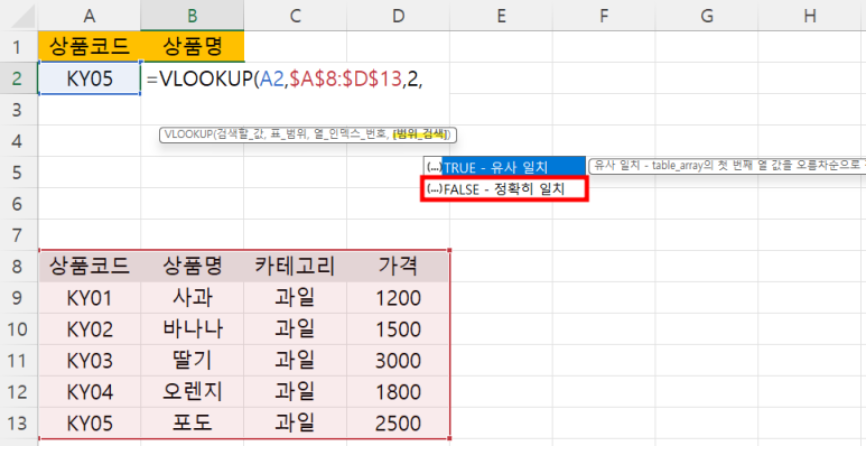The width and height of the screenshot is (867, 449).
Task: Click the select-all corner of the sheet
Action: click(x=18, y=15)
